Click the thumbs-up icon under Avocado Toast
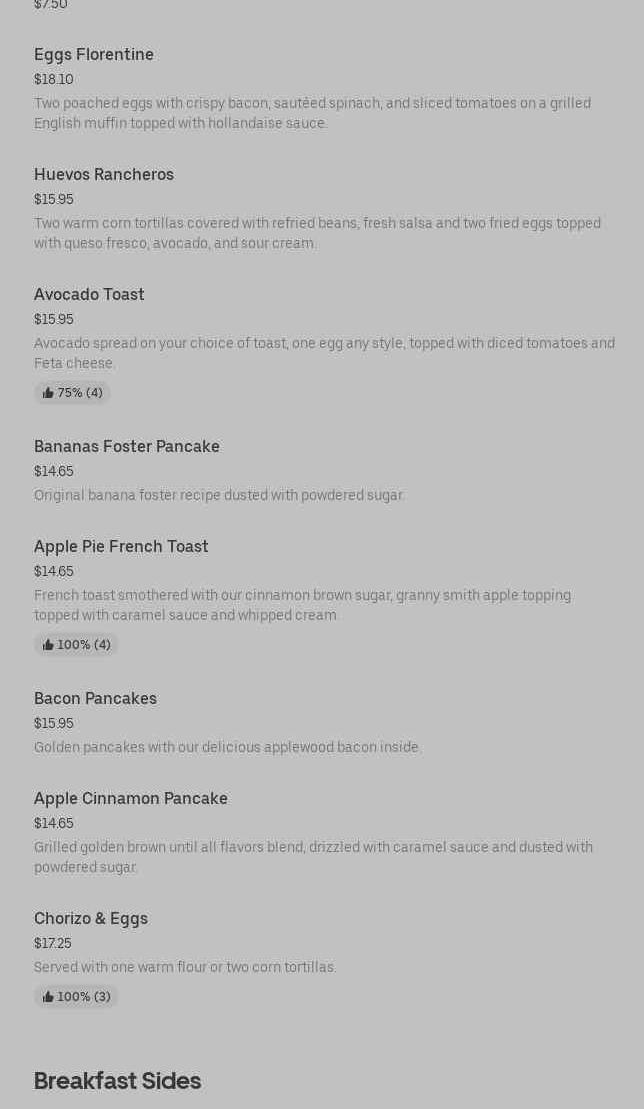 click(x=48, y=393)
